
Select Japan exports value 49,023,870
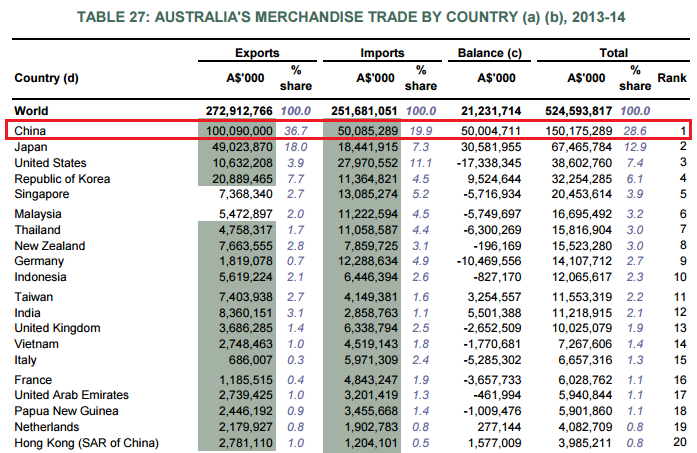[x=242, y=147]
